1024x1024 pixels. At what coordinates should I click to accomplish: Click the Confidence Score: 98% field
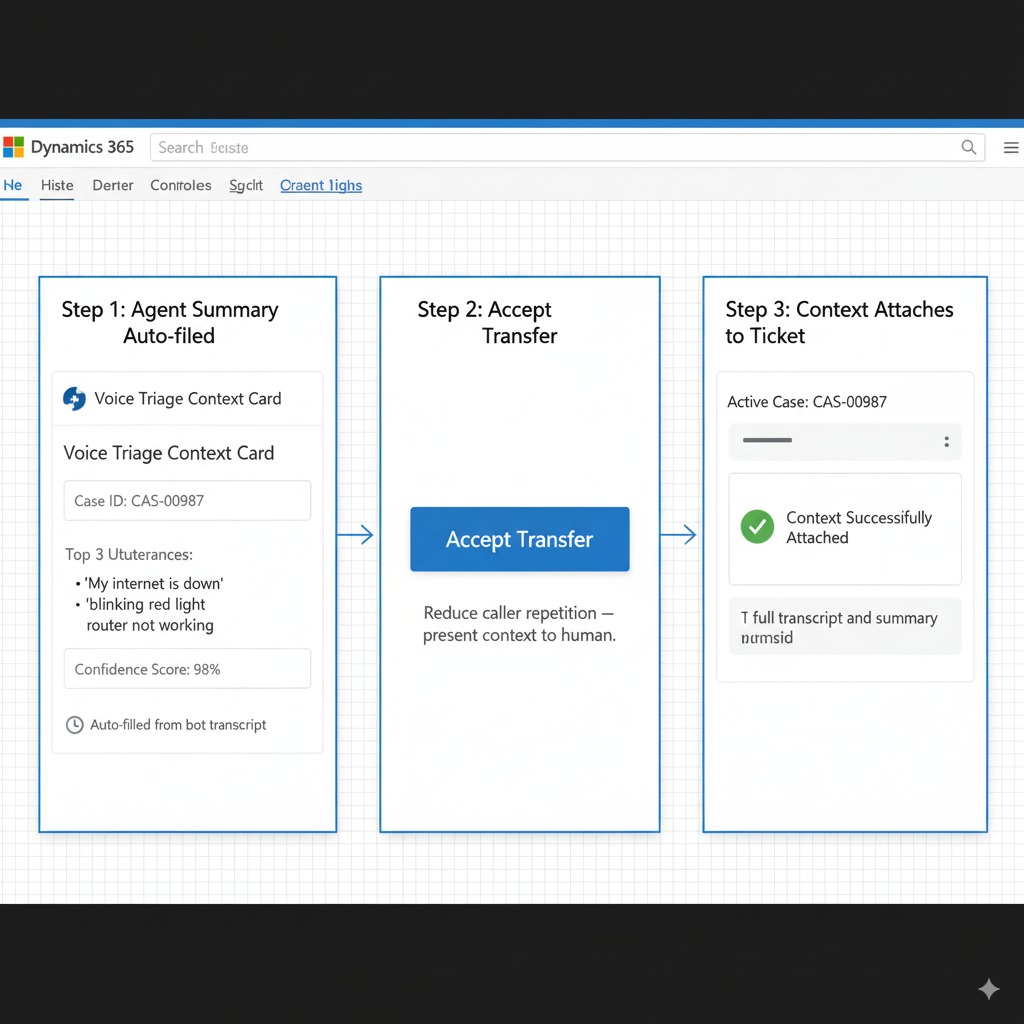pyautogui.click(x=187, y=669)
